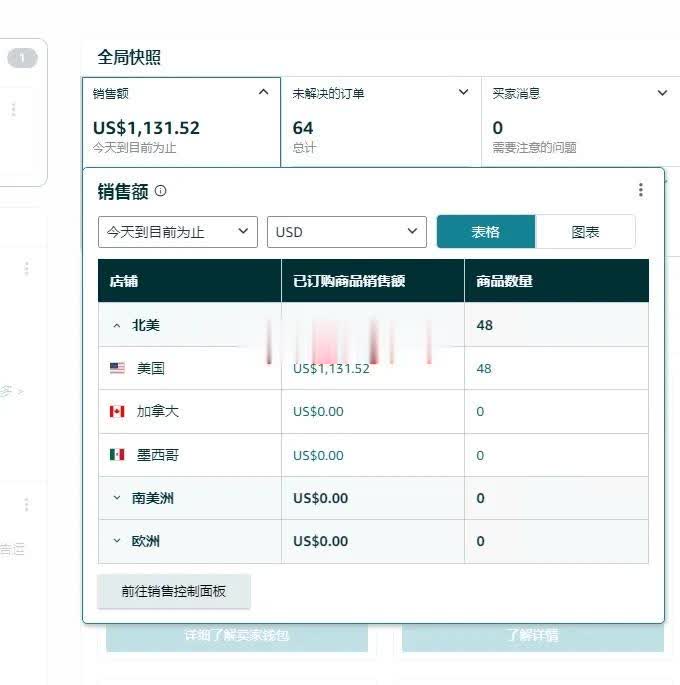This screenshot has width=680, height=685.
Task: Click the 南美洲 US$0.00 sales value
Action: pos(321,498)
